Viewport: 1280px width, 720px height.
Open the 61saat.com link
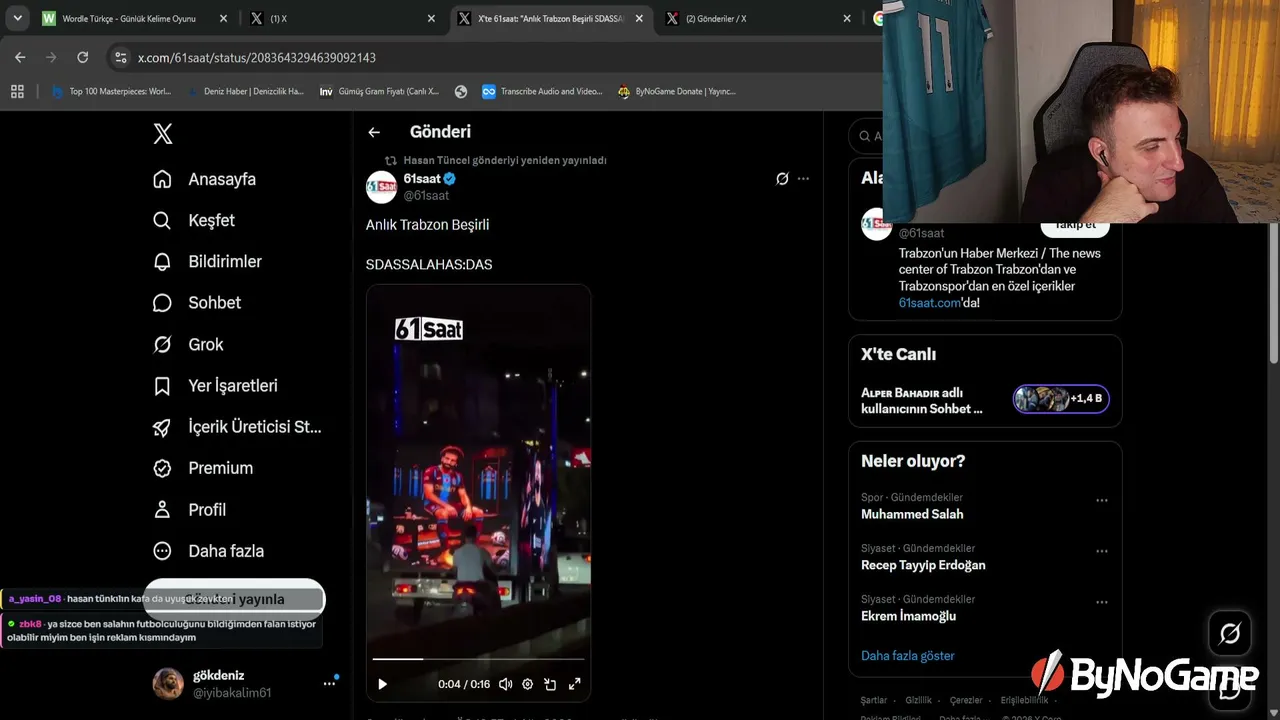[x=929, y=303]
